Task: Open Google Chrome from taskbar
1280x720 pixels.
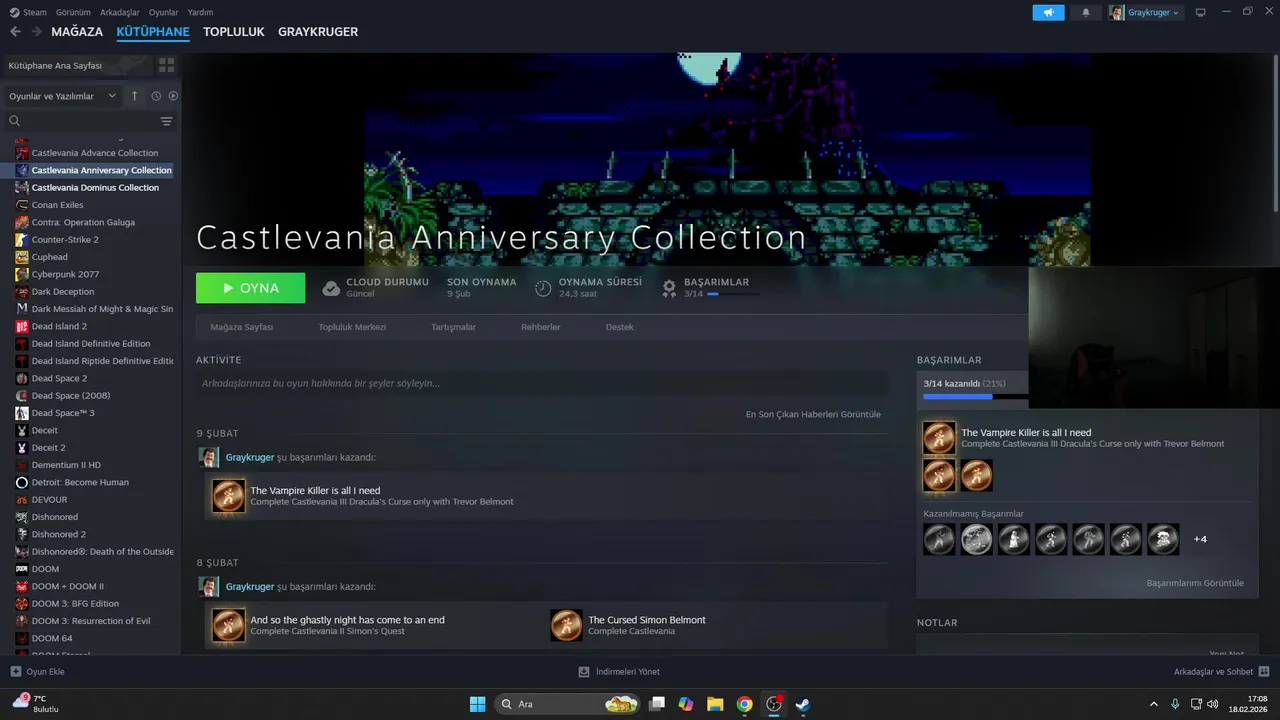Action: pos(744,704)
